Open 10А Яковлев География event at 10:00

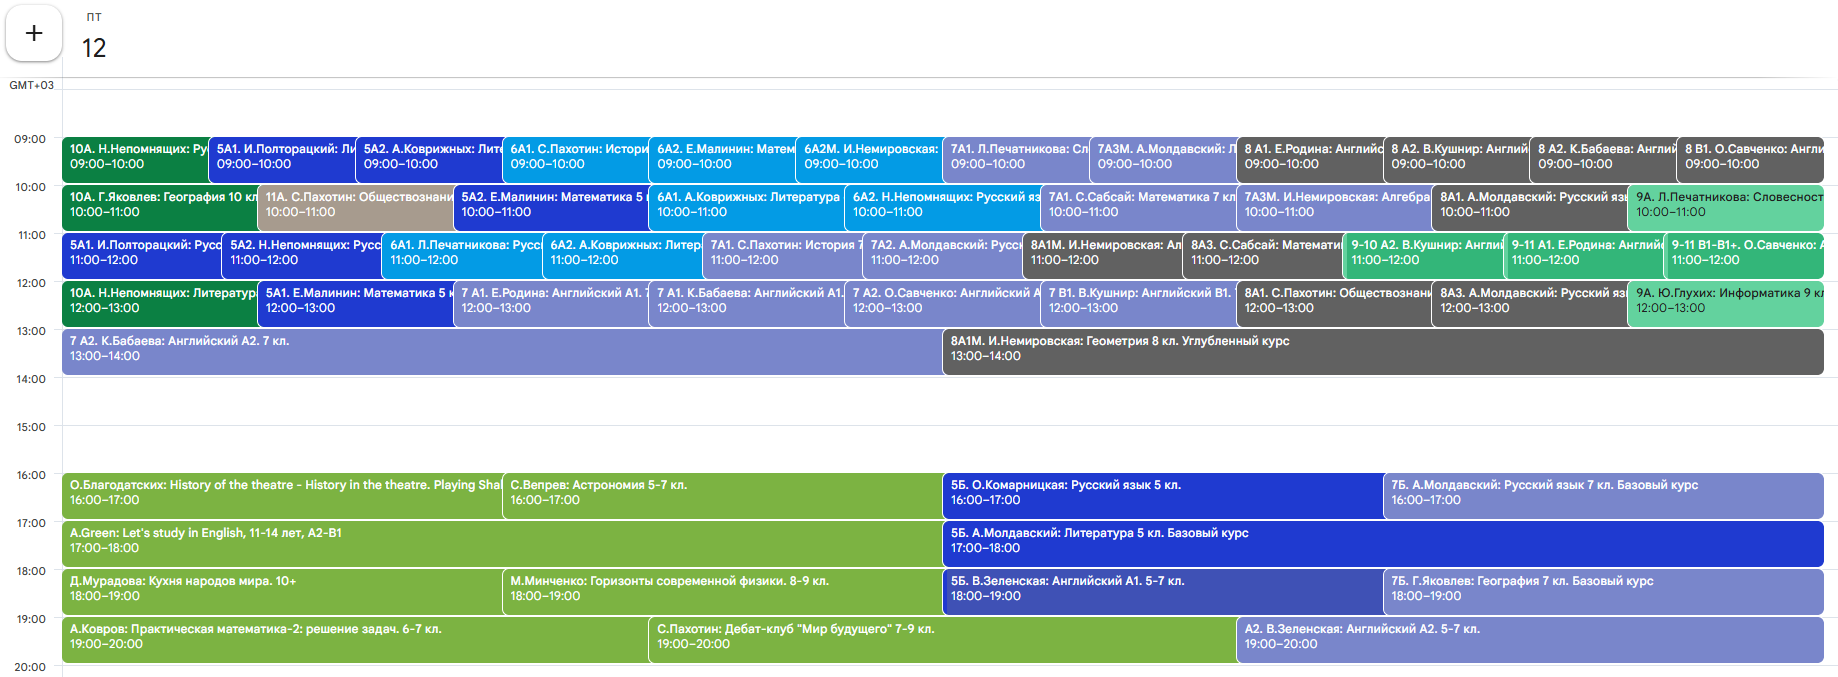coord(160,205)
